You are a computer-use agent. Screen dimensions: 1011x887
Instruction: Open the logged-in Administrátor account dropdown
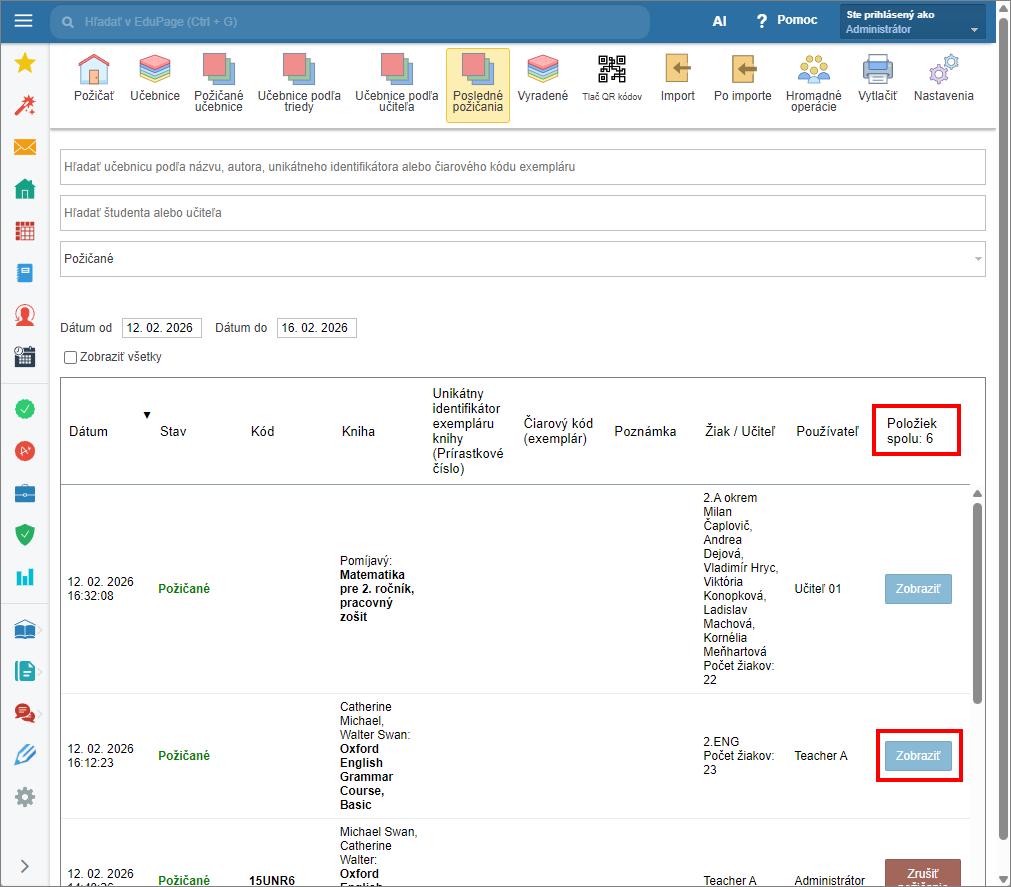click(912, 22)
